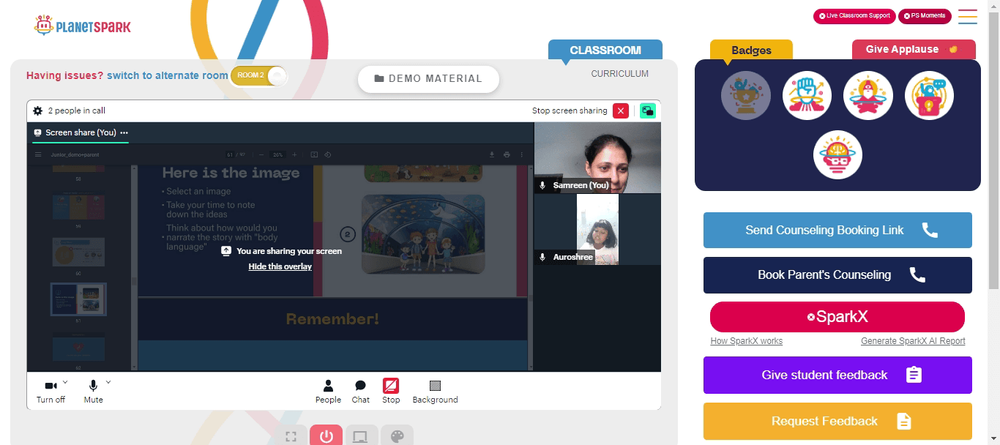Click the SparkX button
This screenshot has width=1000, height=445.
pos(837,317)
